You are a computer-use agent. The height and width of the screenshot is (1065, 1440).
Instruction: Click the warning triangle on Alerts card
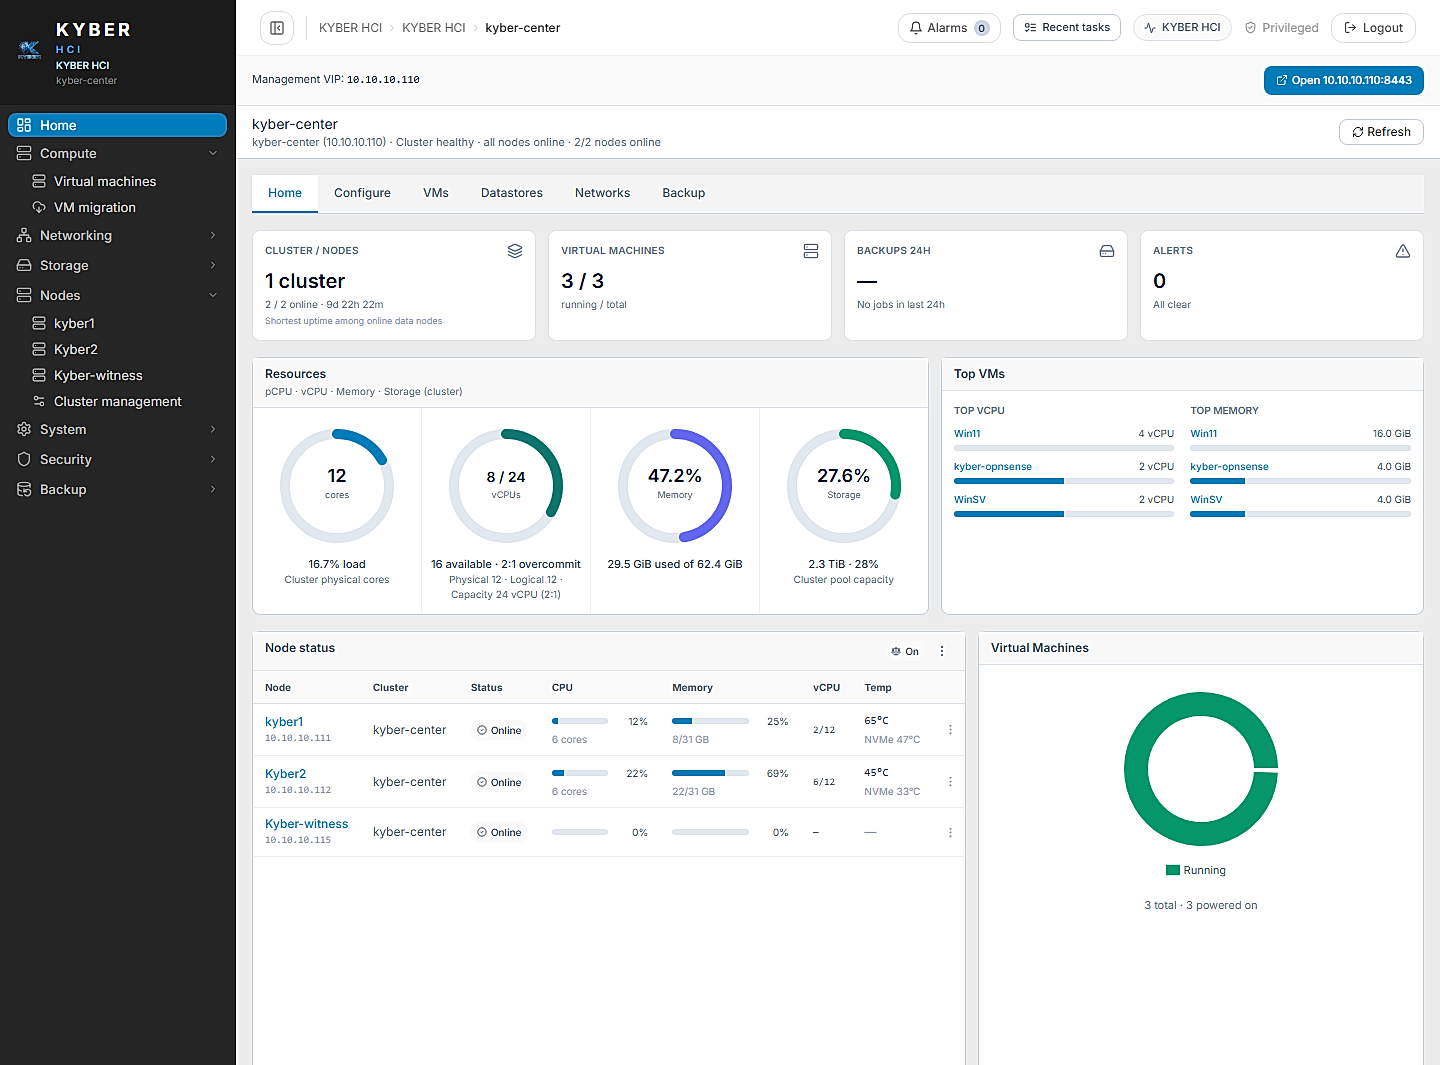click(x=1403, y=251)
